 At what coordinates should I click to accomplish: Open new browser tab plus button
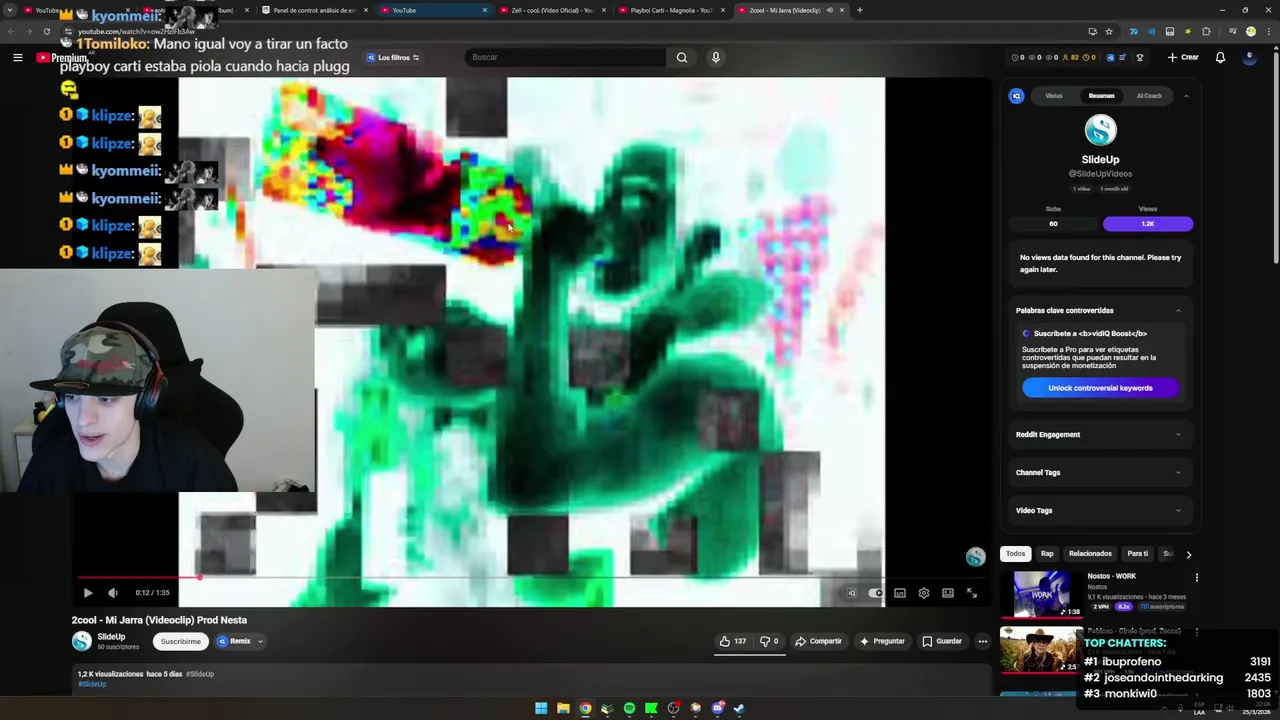click(x=859, y=10)
